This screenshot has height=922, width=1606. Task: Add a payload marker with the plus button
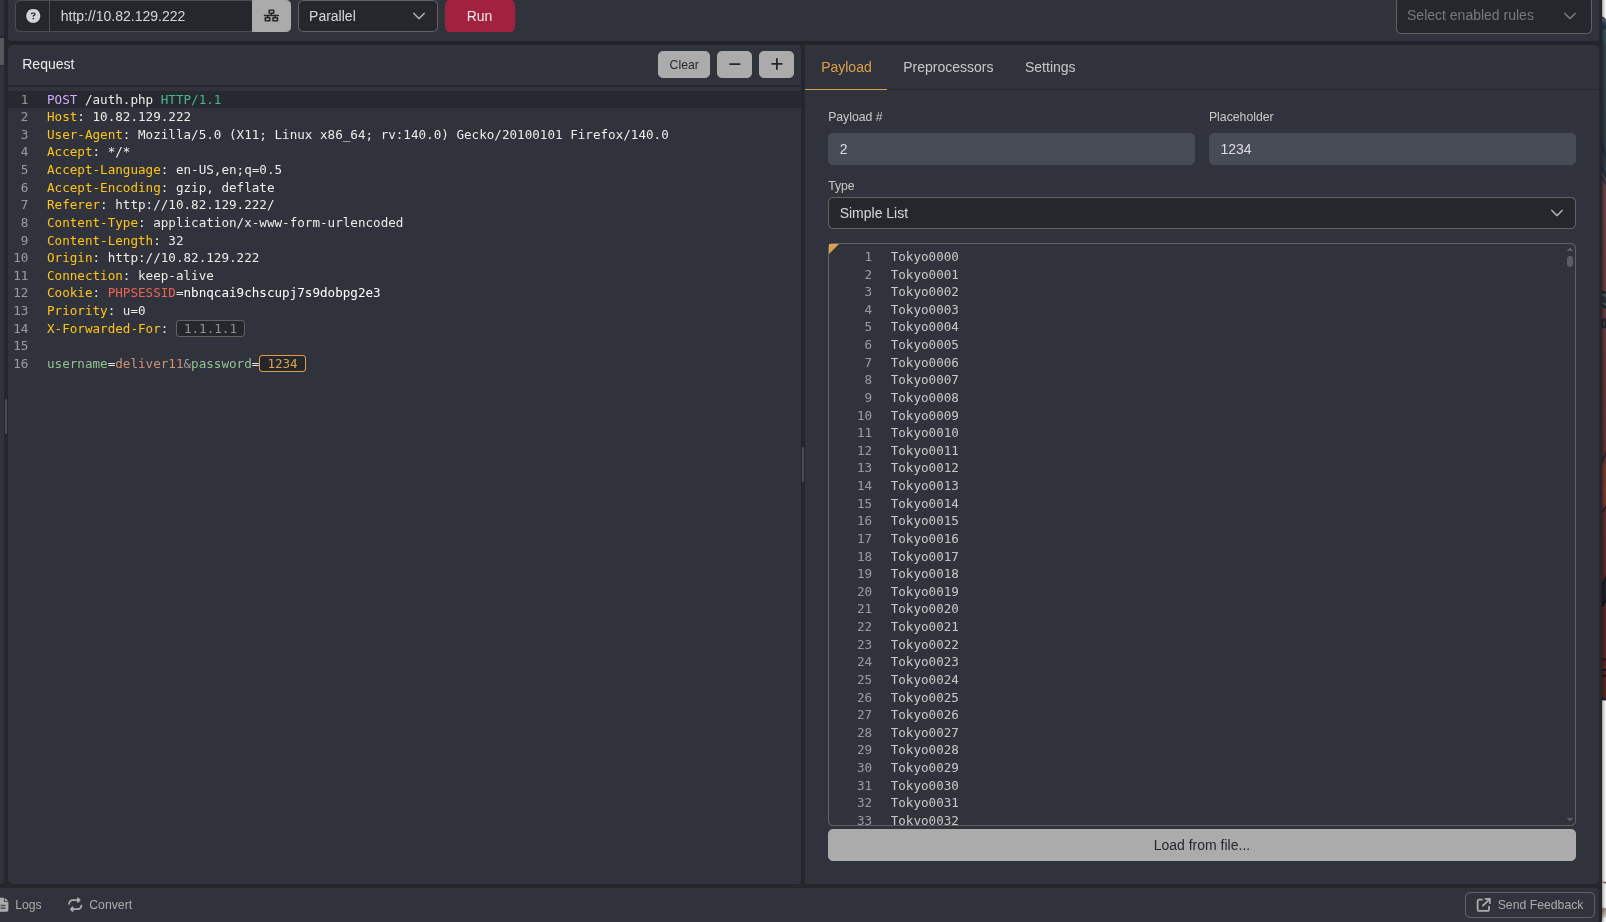(776, 64)
